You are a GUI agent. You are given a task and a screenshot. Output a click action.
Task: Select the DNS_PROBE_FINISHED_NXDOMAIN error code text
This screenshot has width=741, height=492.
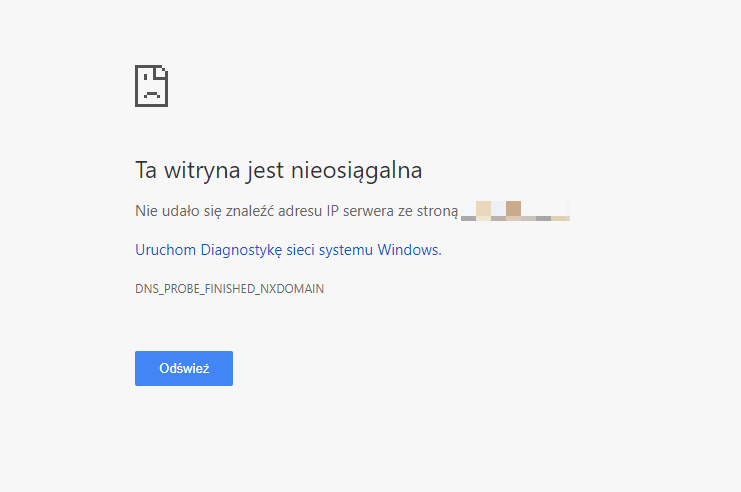230,289
